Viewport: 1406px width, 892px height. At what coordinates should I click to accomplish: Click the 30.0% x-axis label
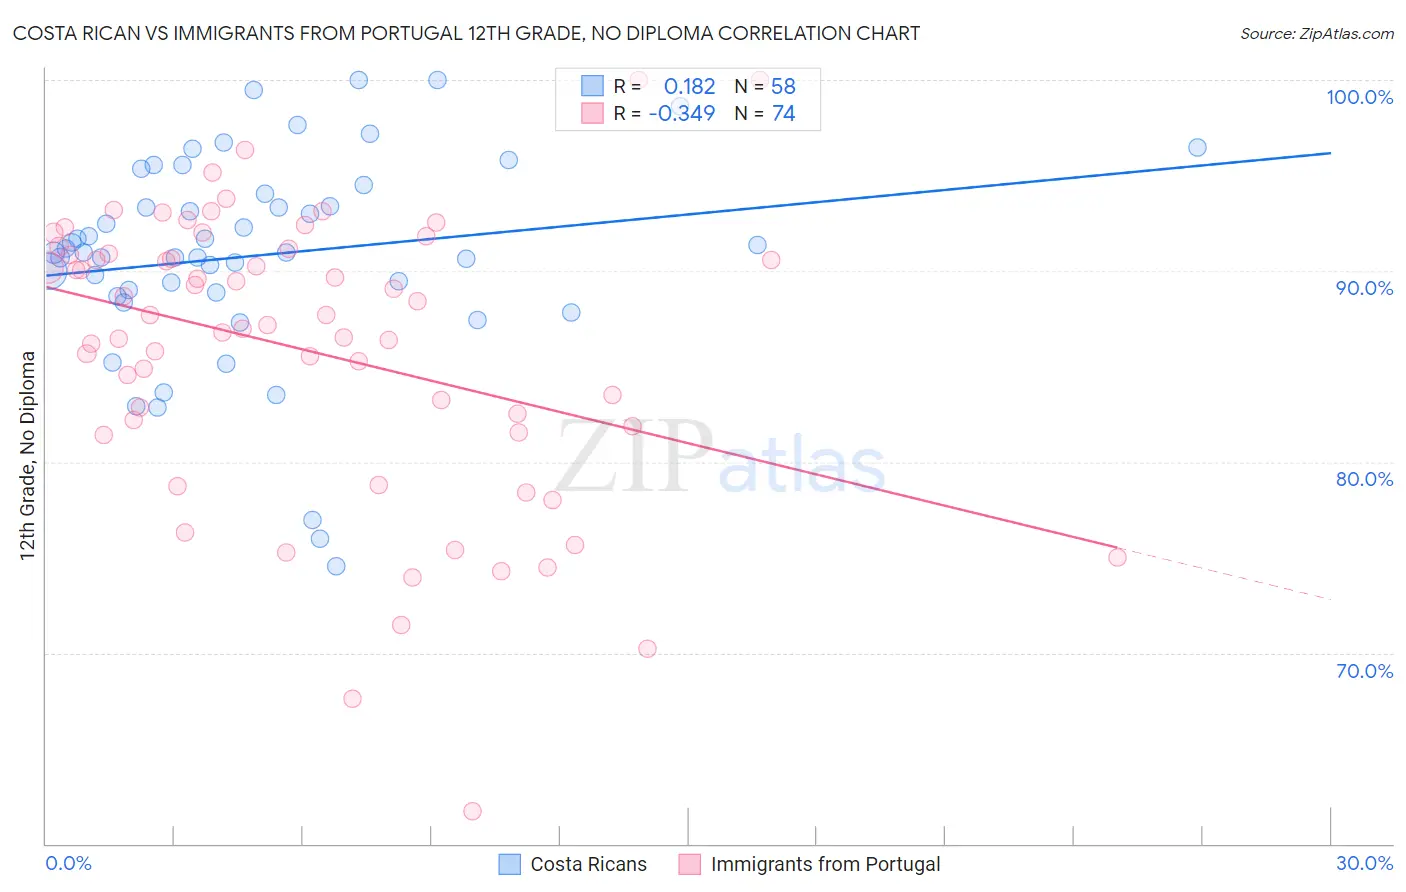click(1365, 863)
